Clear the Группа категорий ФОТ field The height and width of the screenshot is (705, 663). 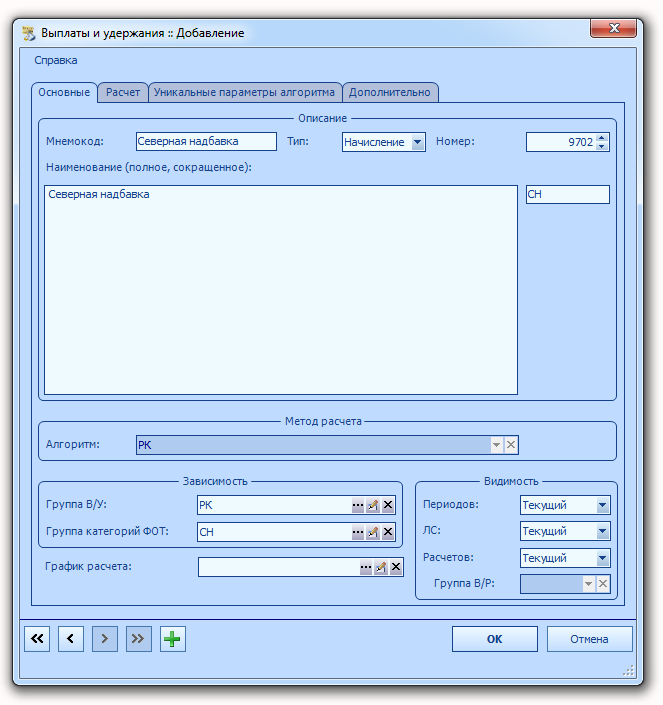pyautogui.click(x=388, y=532)
